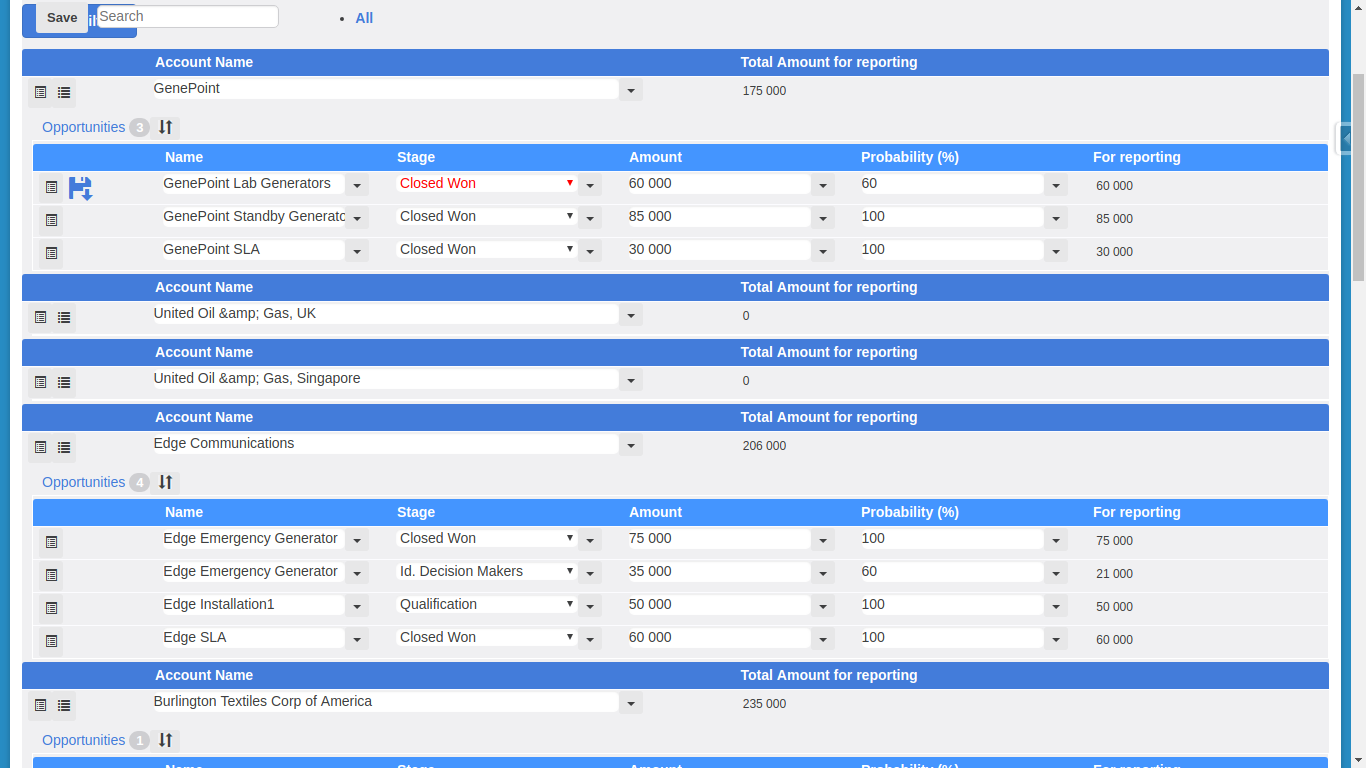Open record icon for GenePoint SLA row
1366x768 pixels.
click(x=52, y=253)
